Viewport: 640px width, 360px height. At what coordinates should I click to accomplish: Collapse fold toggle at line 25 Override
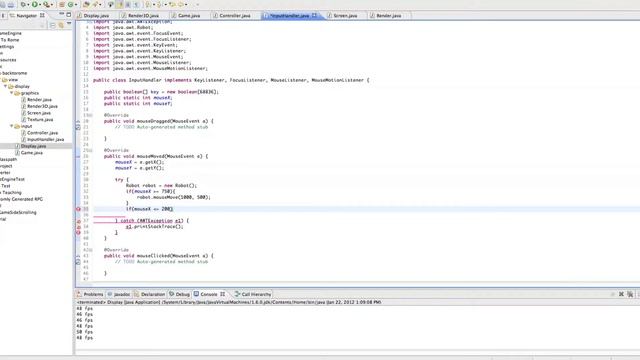coord(91,150)
